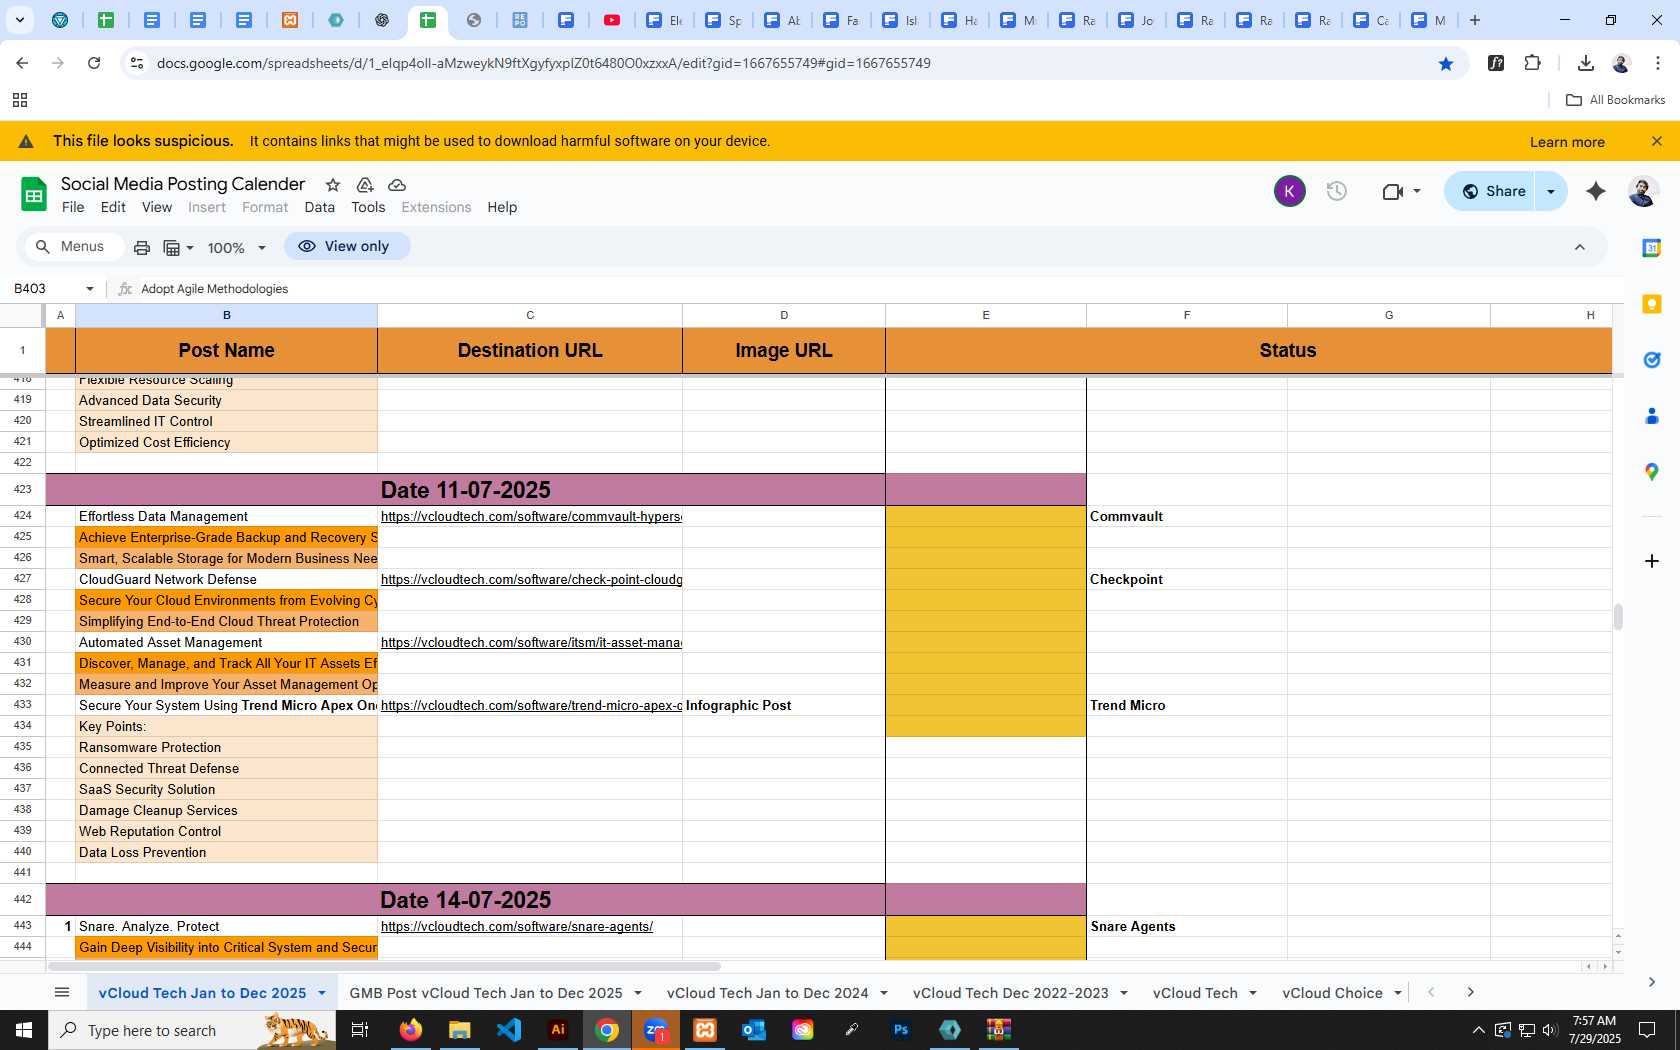
Task: Select column C header
Action: click(x=530, y=315)
